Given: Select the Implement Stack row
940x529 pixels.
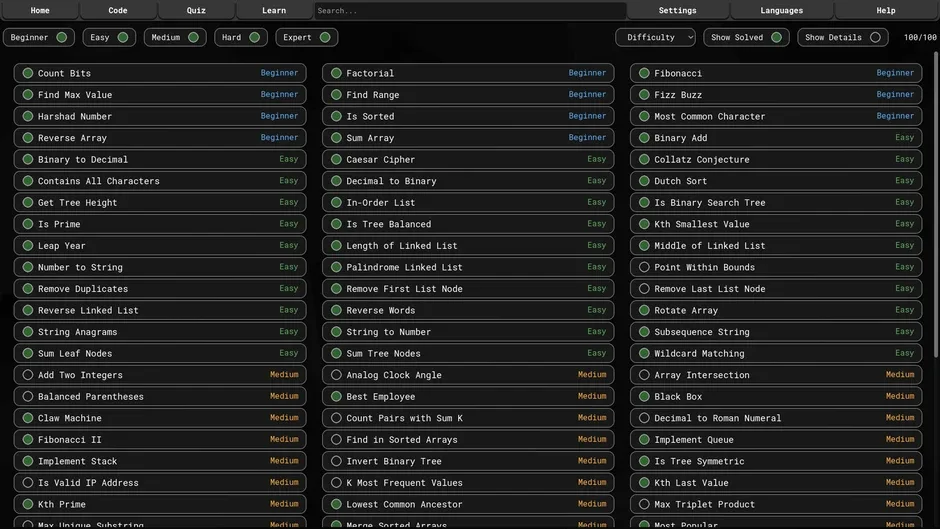Looking at the screenshot, I should pyautogui.click(x=160, y=461).
